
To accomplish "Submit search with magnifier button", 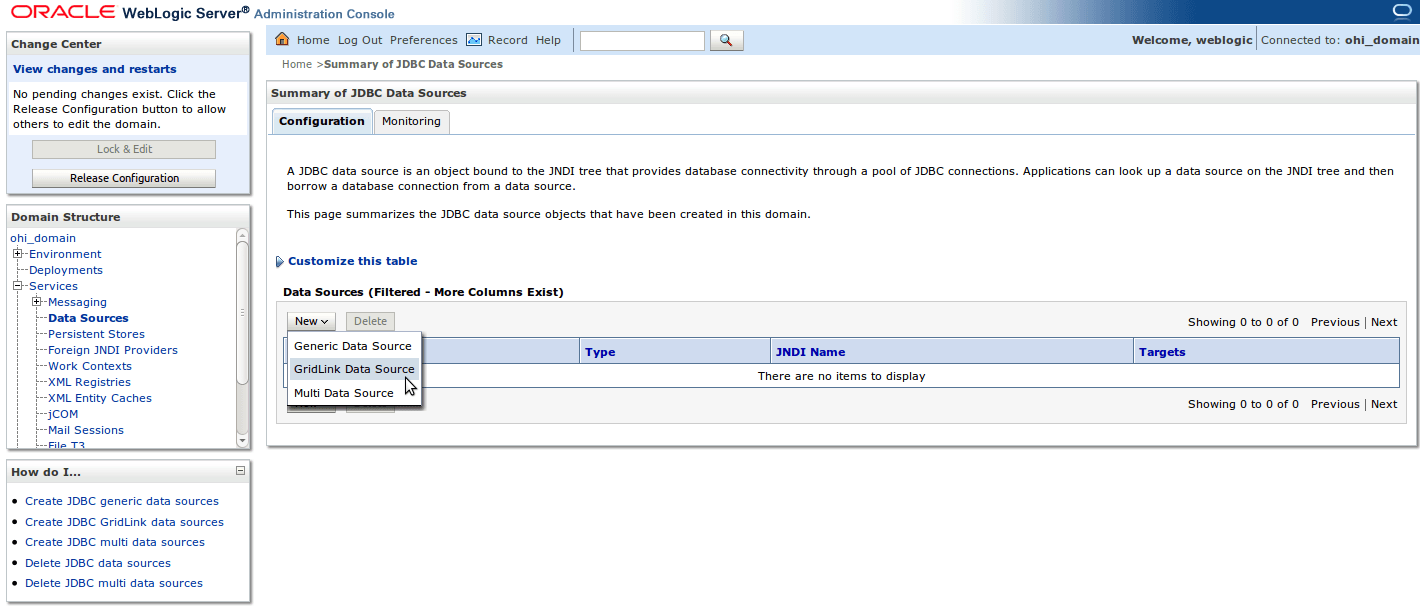I will (727, 41).
